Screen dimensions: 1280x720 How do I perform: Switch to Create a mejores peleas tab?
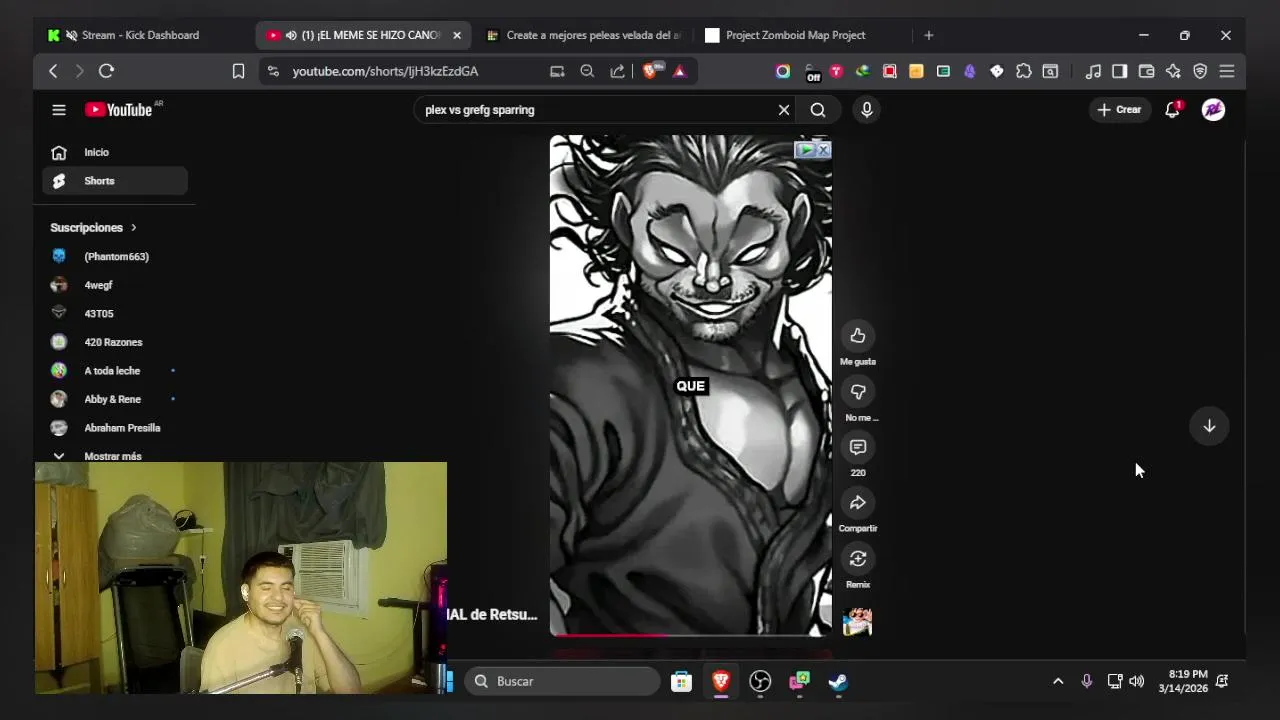583,35
